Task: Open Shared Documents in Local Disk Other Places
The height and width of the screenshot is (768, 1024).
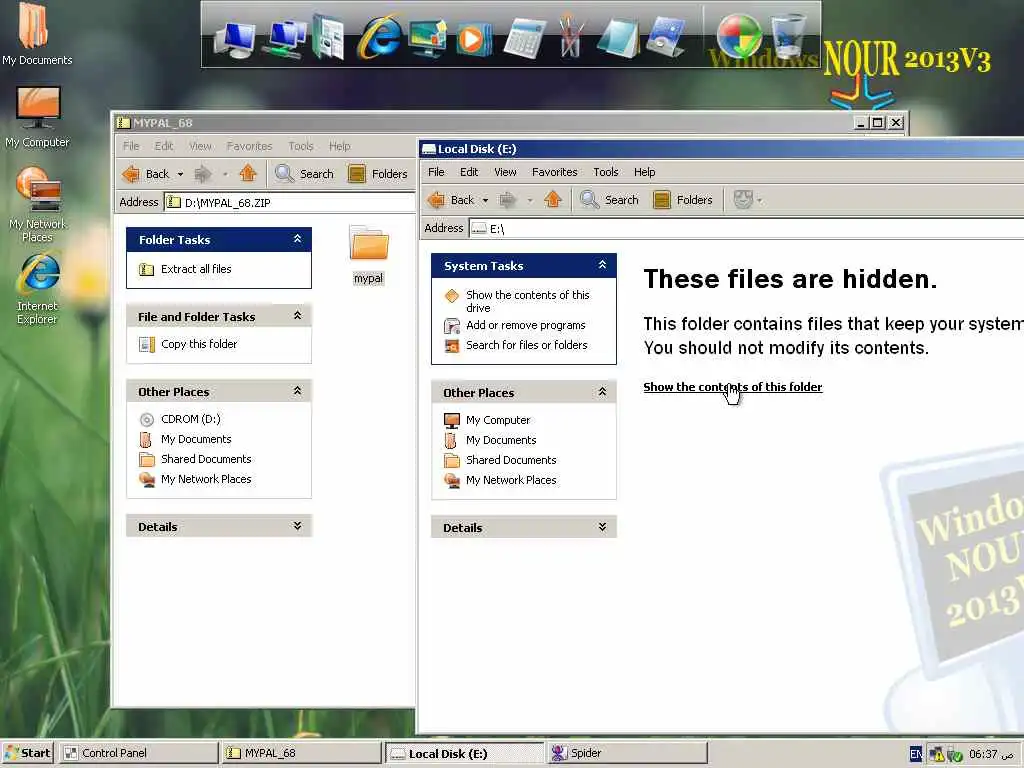Action: click(511, 460)
